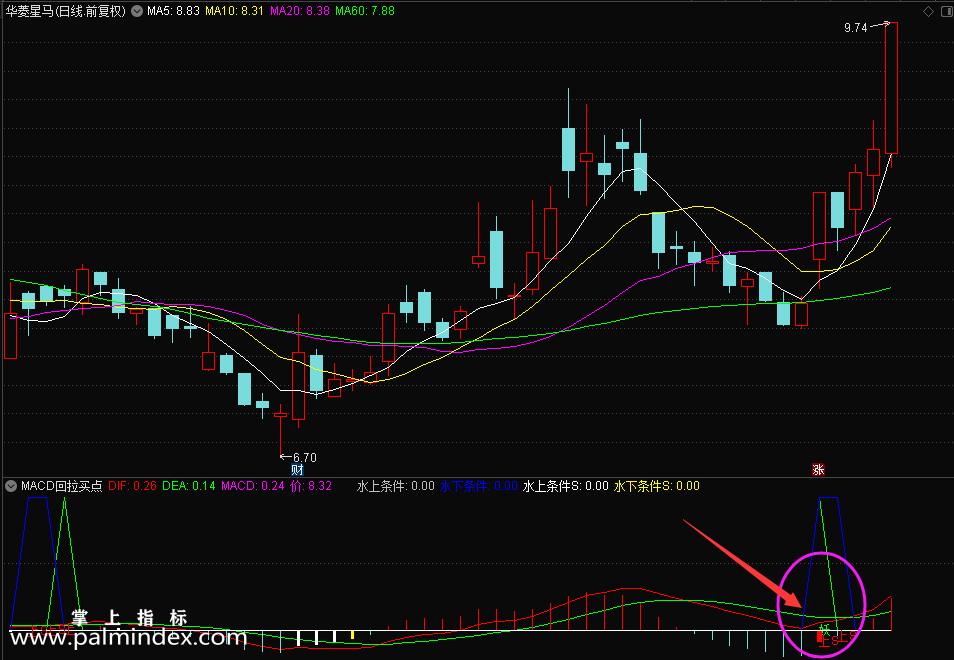Image resolution: width=954 pixels, height=660 pixels.
Task: Click the 水上条件S: 0.00 label
Action: tap(566, 486)
